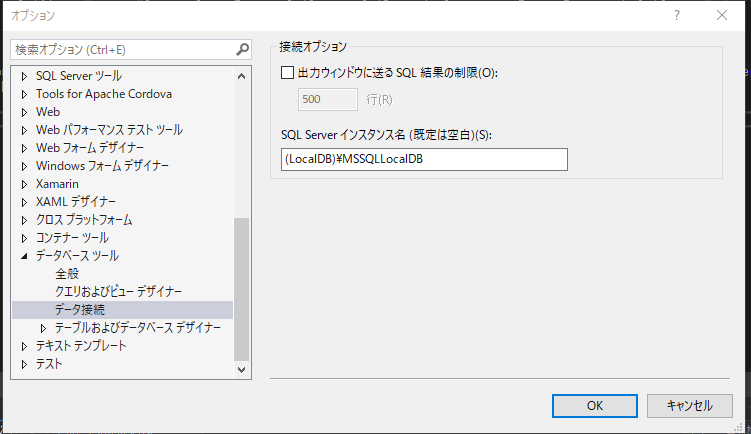Select 全般 under データベース ツール
Viewport: 751px width, 434px height.
pos(67,274)
